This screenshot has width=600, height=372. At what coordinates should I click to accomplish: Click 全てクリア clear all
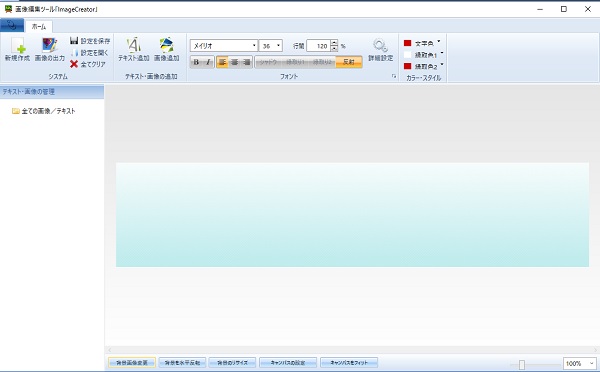coord(88,64)
